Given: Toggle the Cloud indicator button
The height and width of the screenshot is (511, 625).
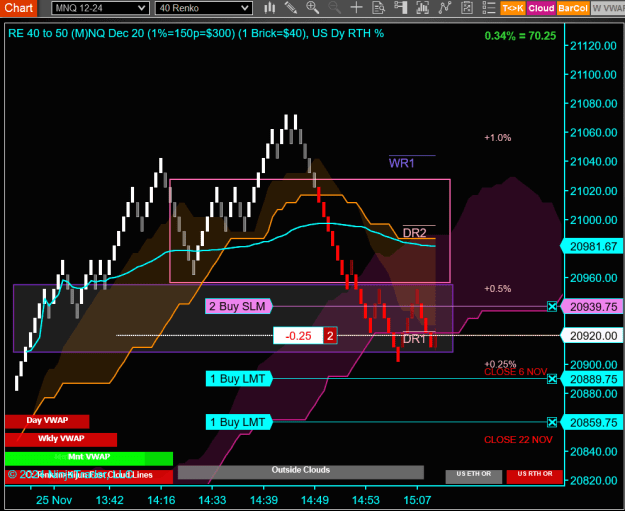Looking at the screenshot, I should [x=541, y=8].
